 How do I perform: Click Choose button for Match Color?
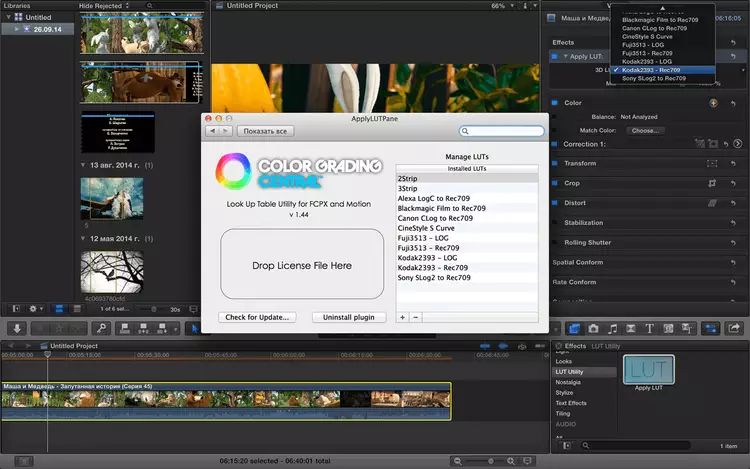(645, 131)
